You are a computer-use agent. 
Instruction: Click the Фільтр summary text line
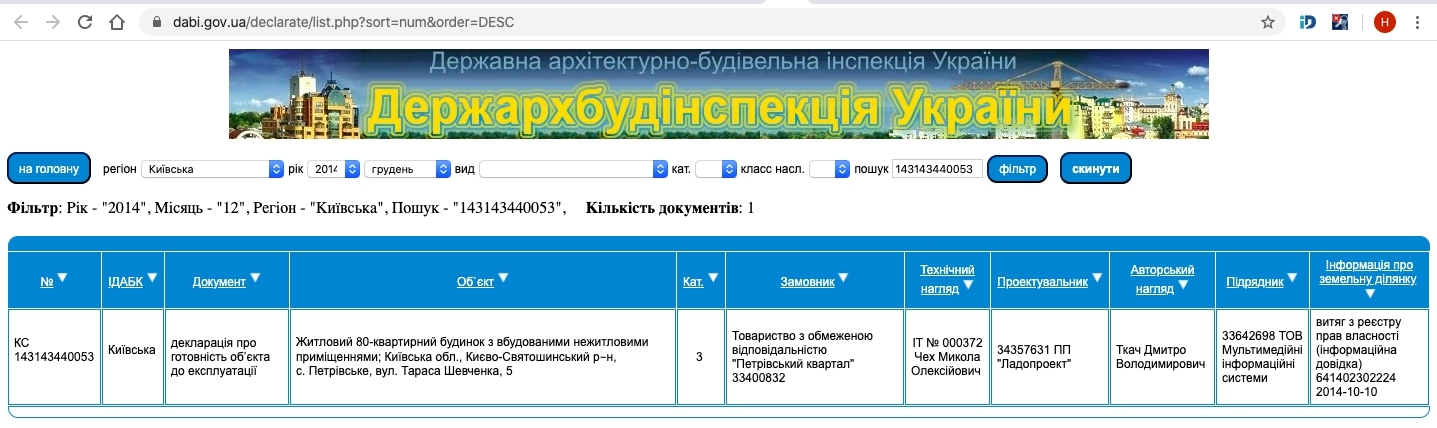pyautogui.click(x=287, y=209)
